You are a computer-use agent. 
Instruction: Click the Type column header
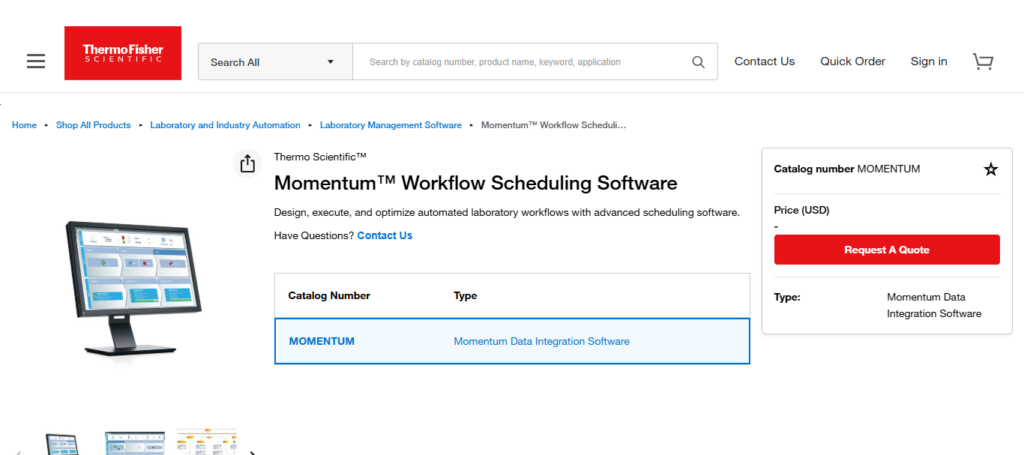465,296
